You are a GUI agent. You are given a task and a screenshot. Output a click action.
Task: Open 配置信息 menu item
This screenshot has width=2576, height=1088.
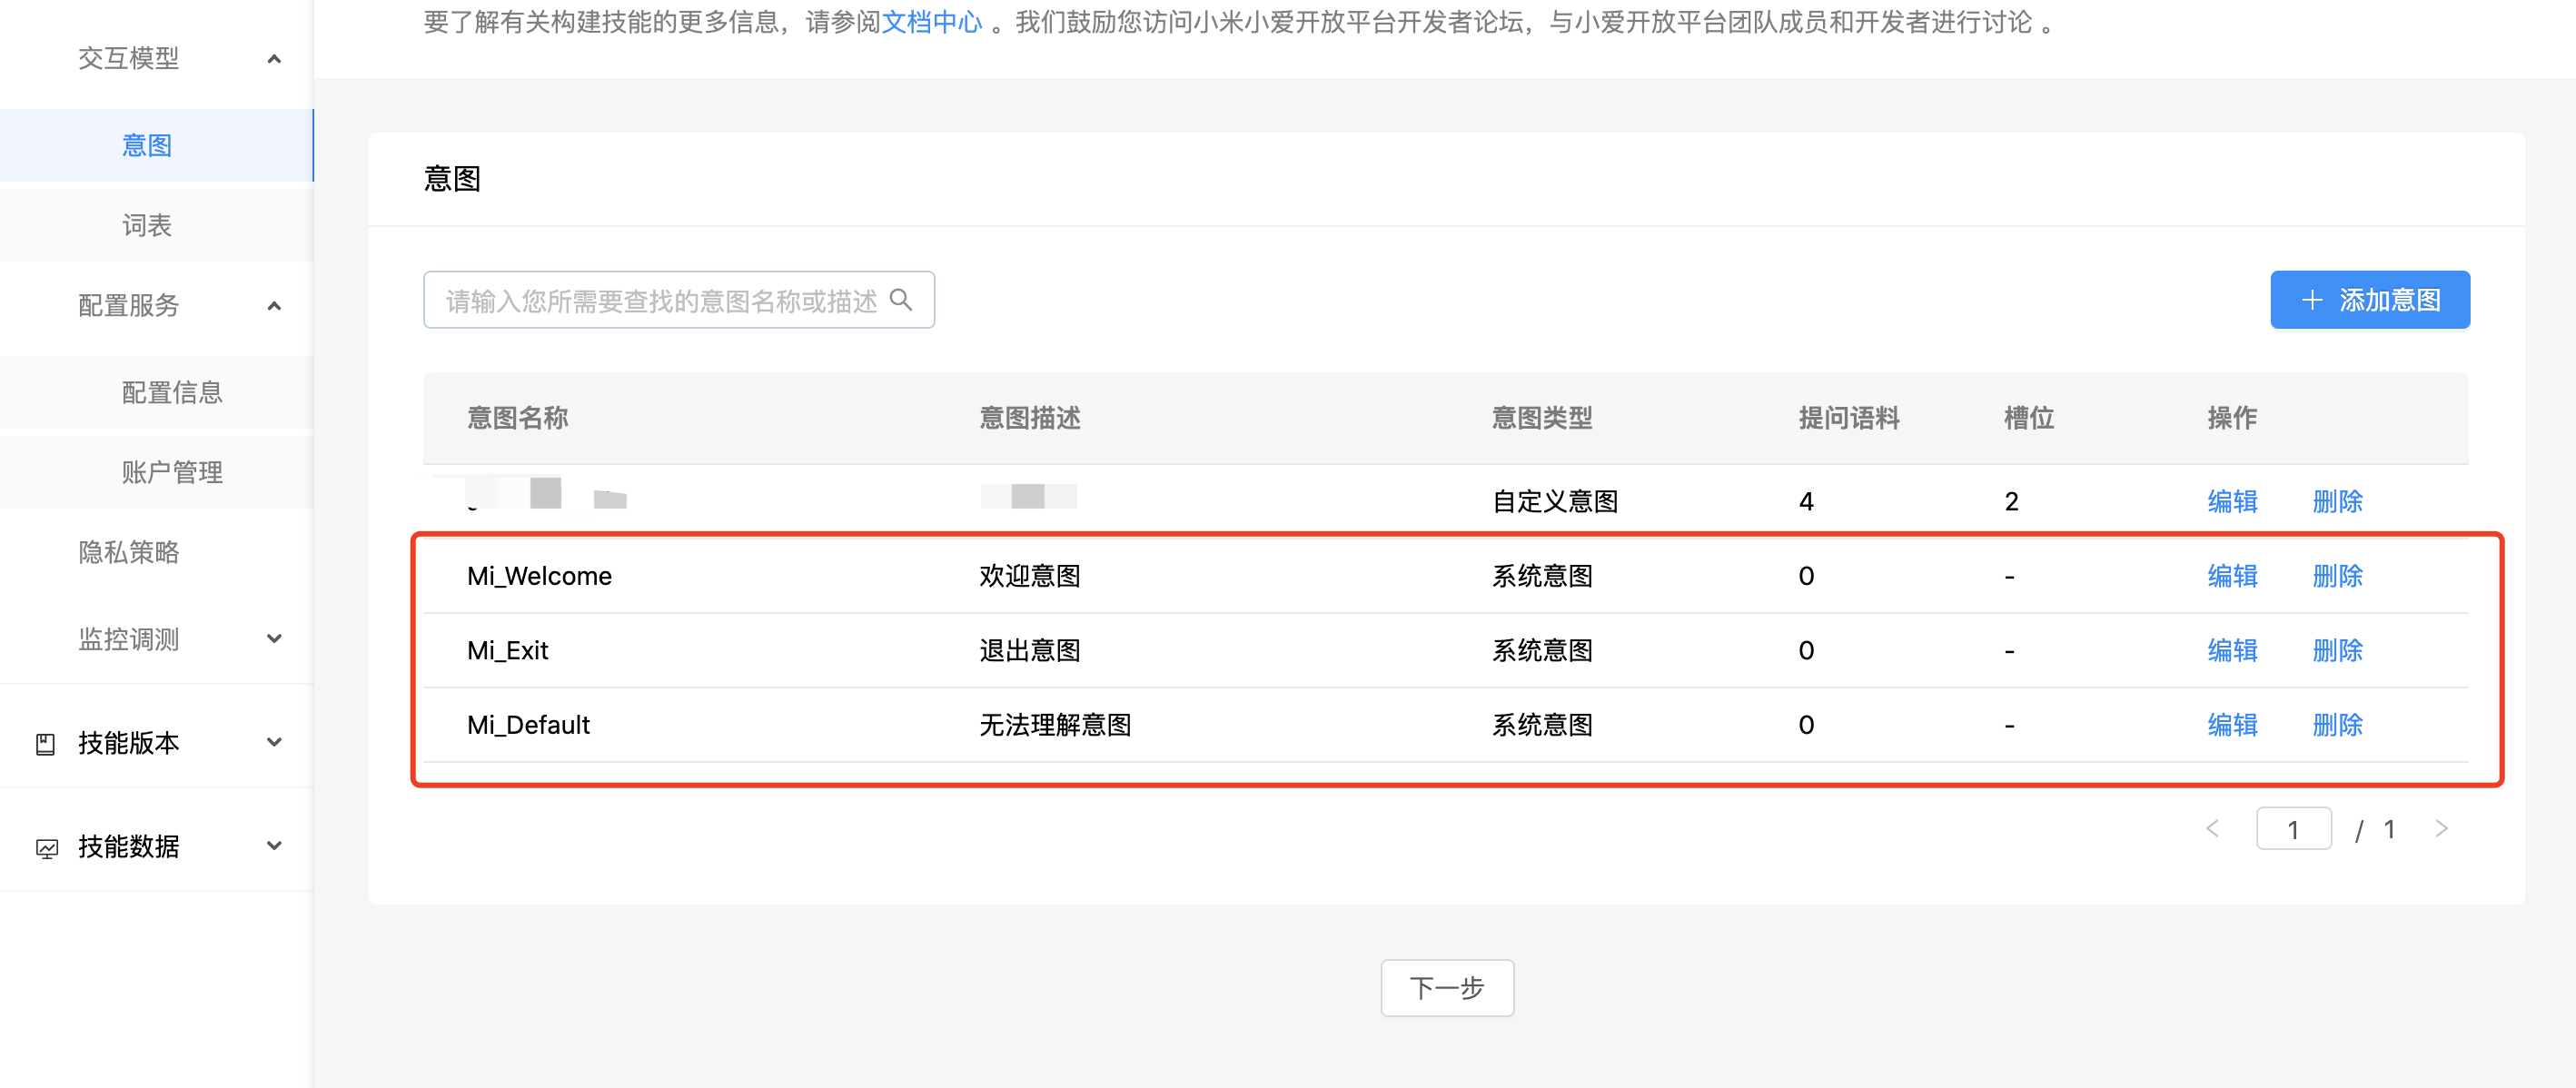click(157, 393)
